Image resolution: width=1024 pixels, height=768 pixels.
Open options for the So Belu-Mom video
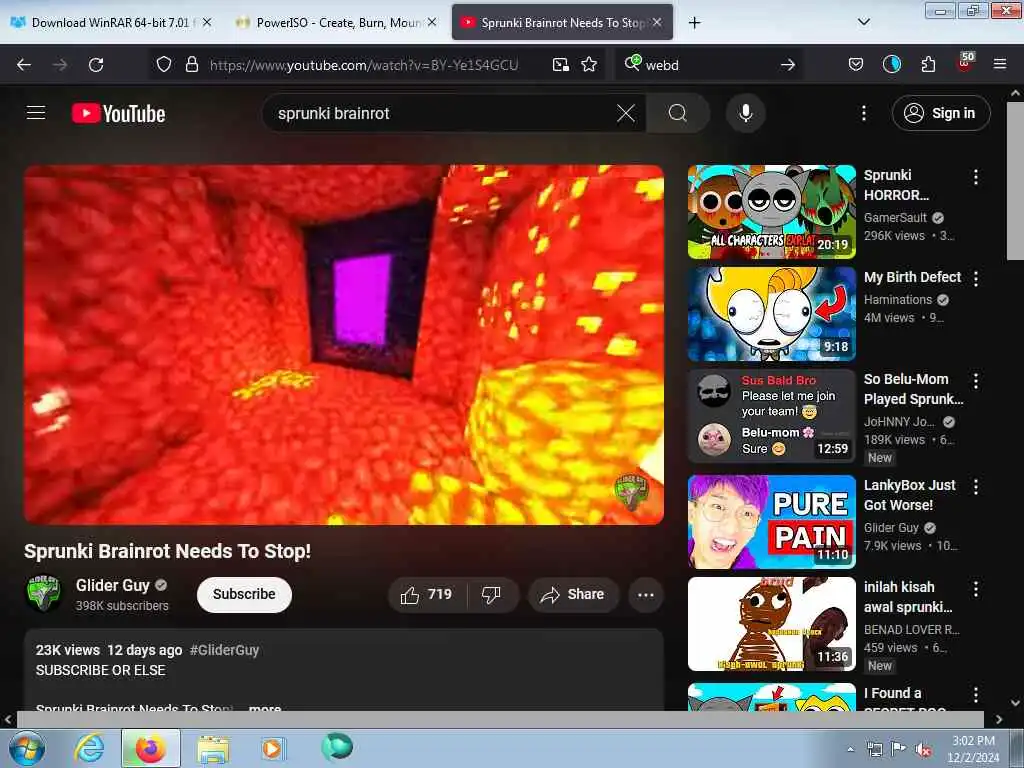[976, 381]
